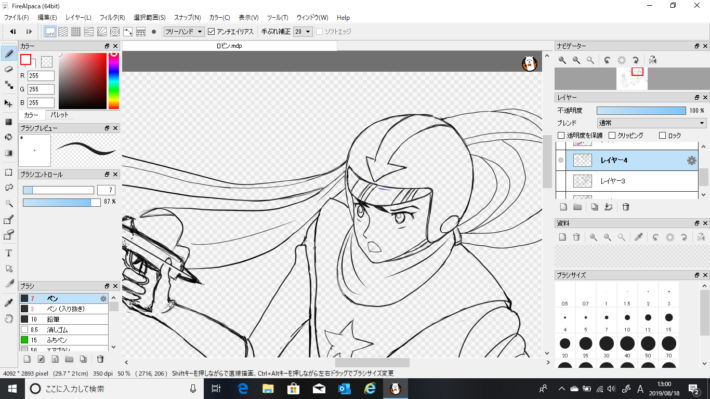The width and height of the screenshot is (710, 399).
Task: Open the 手ぶれ補正 value dropdown
Action: (302, 32)
